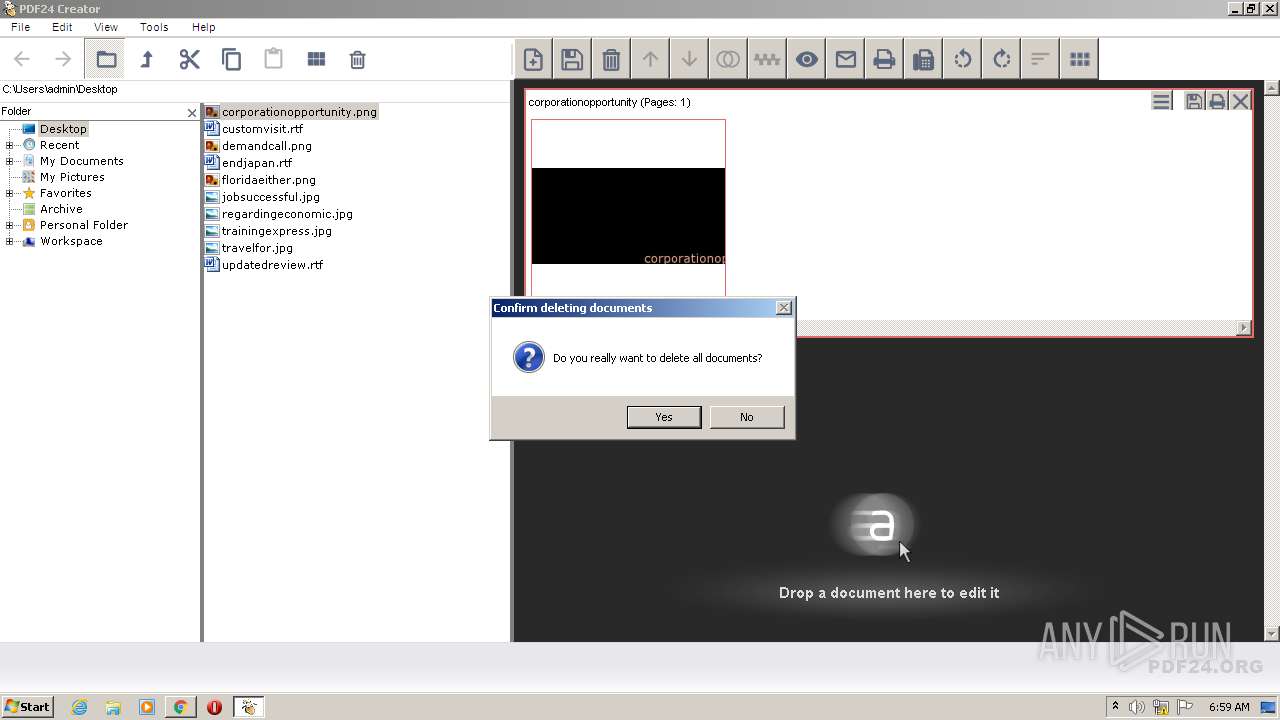The height and width of the screenshot is (720, 1280).
Task: Click the scissors cut icon
Action: pyautogui.click(x=189, y=60)
